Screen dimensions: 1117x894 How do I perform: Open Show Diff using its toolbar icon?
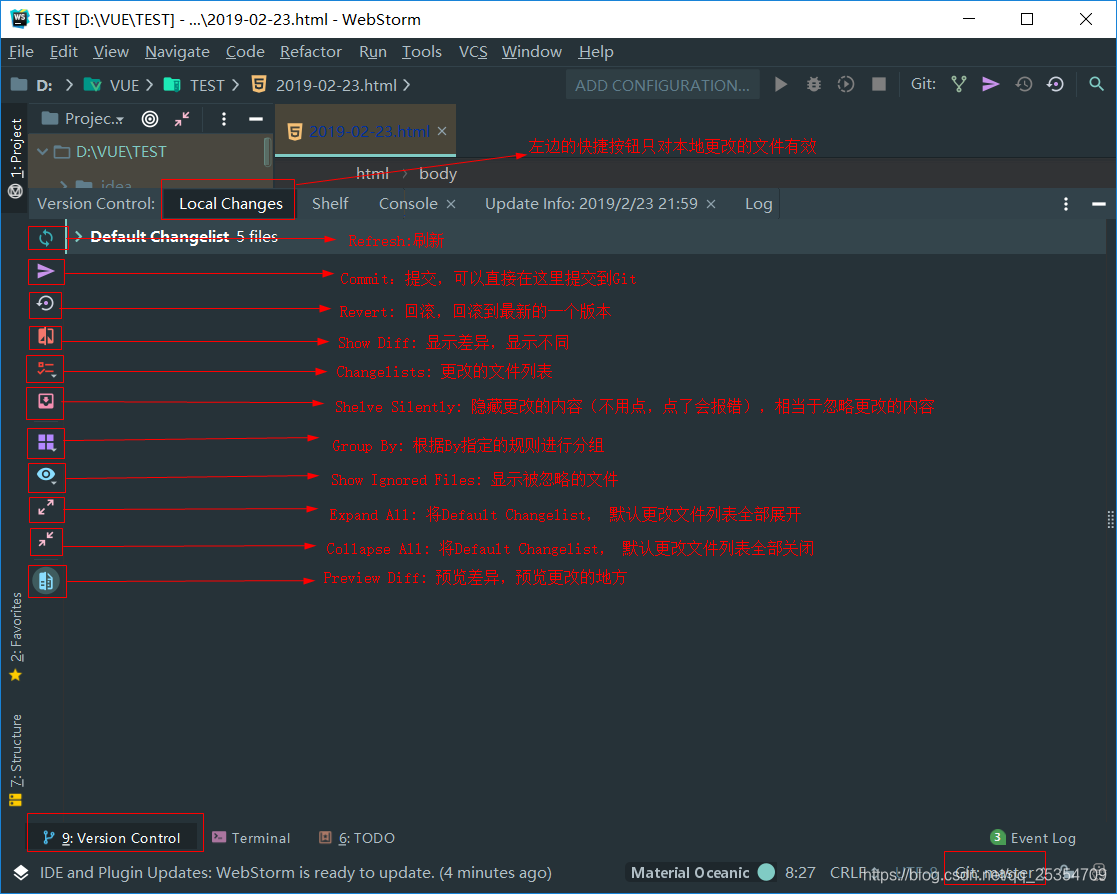[45, 337]
